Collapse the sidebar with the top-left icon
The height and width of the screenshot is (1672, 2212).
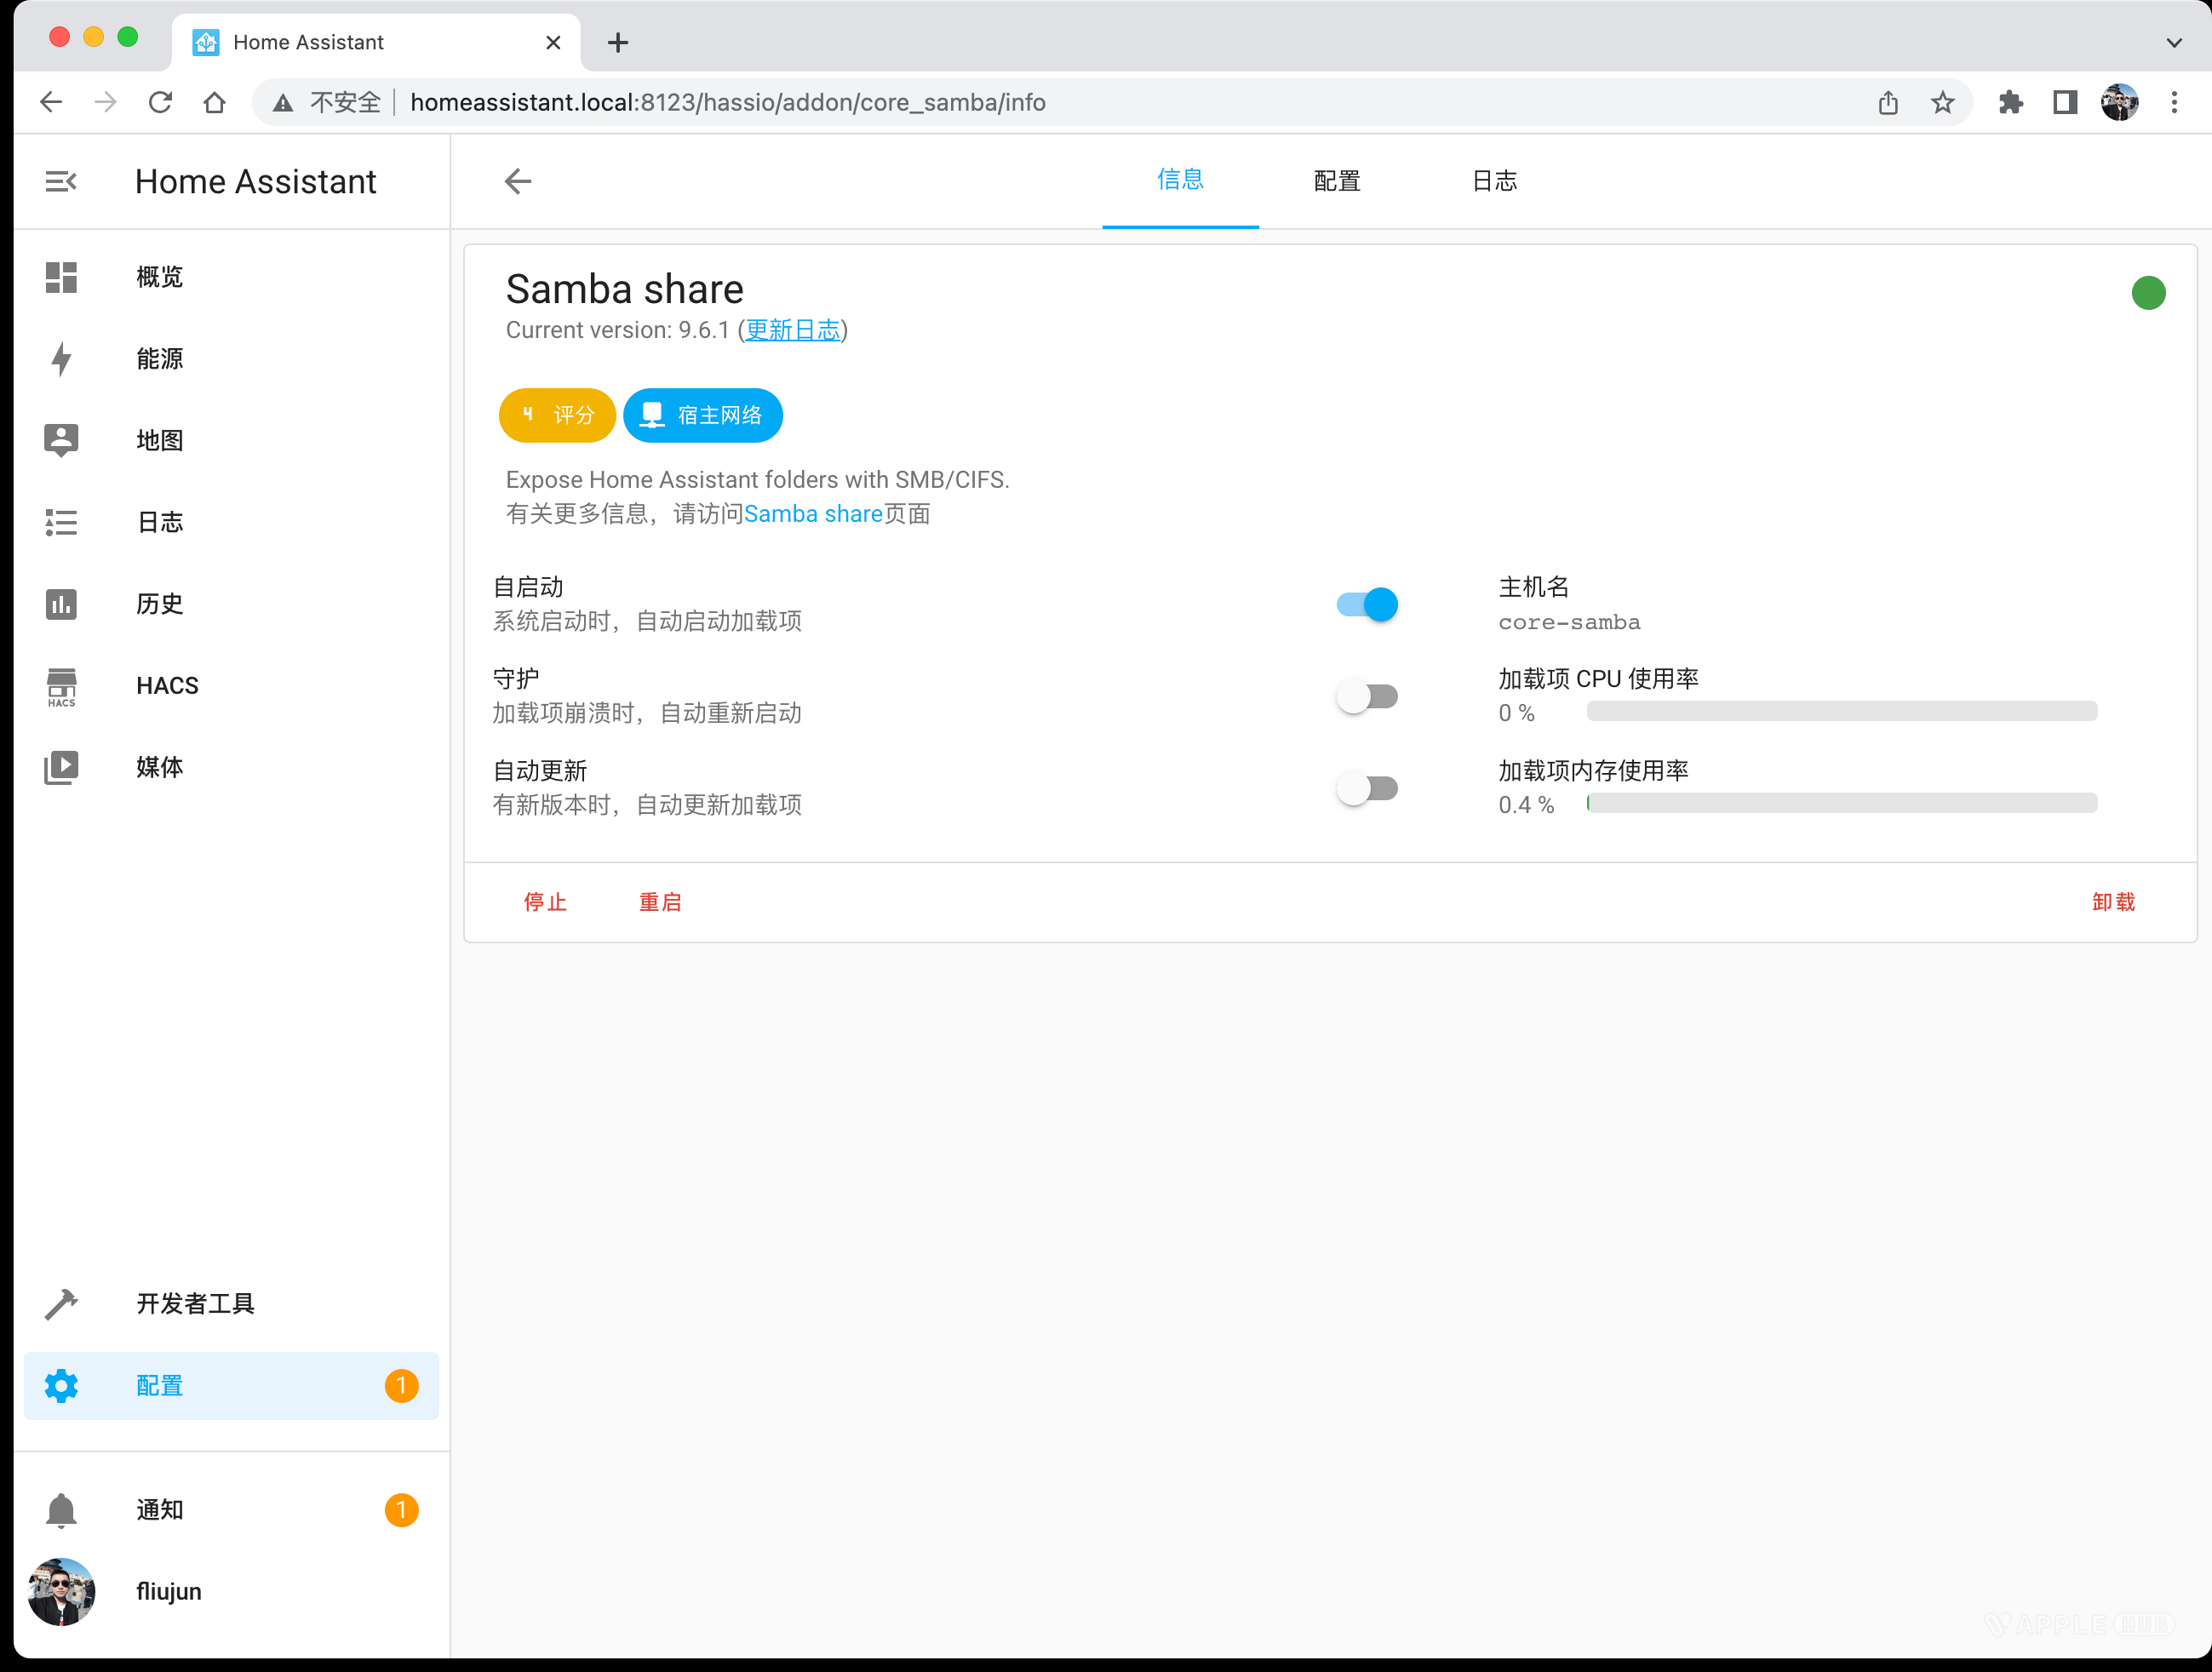click(61, 181)
